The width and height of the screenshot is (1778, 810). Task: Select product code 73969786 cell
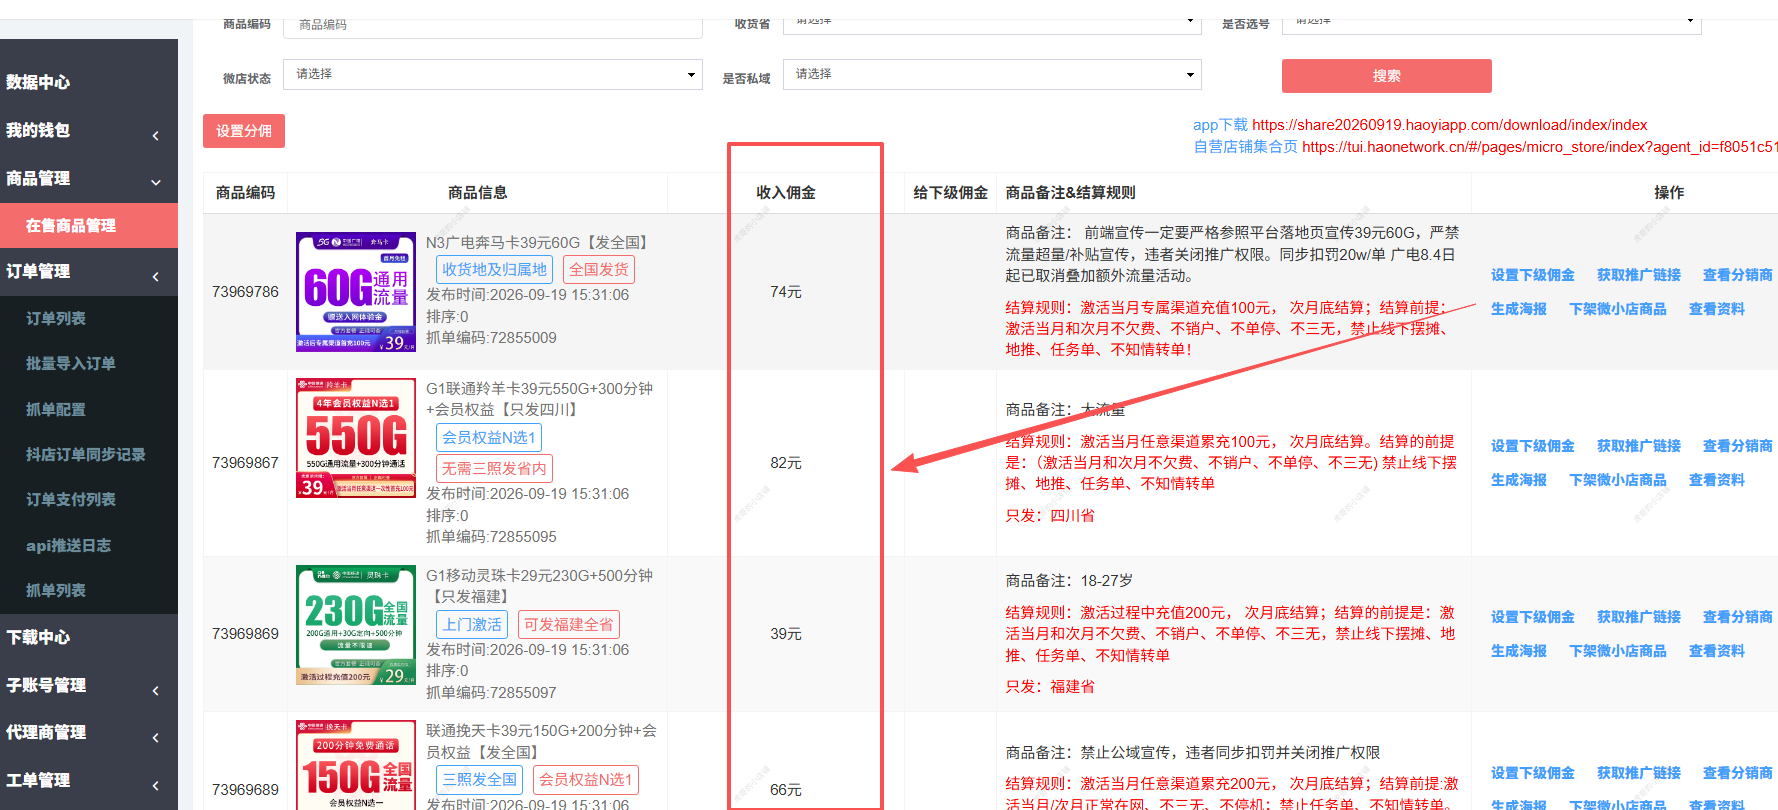tap(245, 292)
